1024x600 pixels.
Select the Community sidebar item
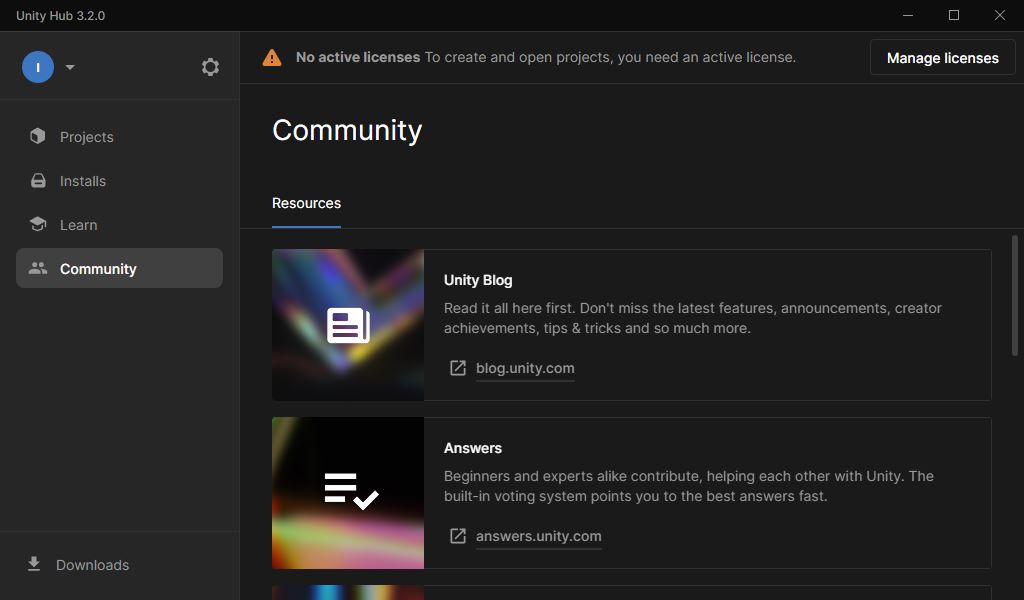[x=120, y=268]
